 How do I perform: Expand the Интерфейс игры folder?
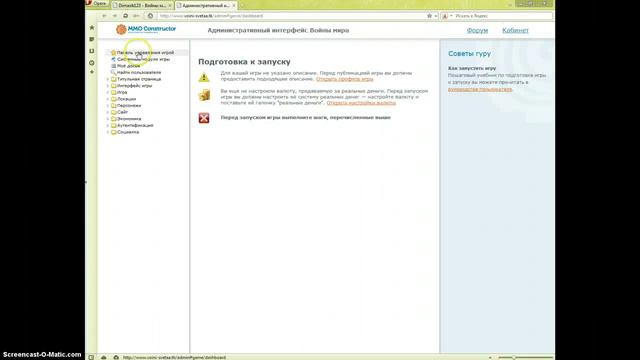(x=108, y=86)
